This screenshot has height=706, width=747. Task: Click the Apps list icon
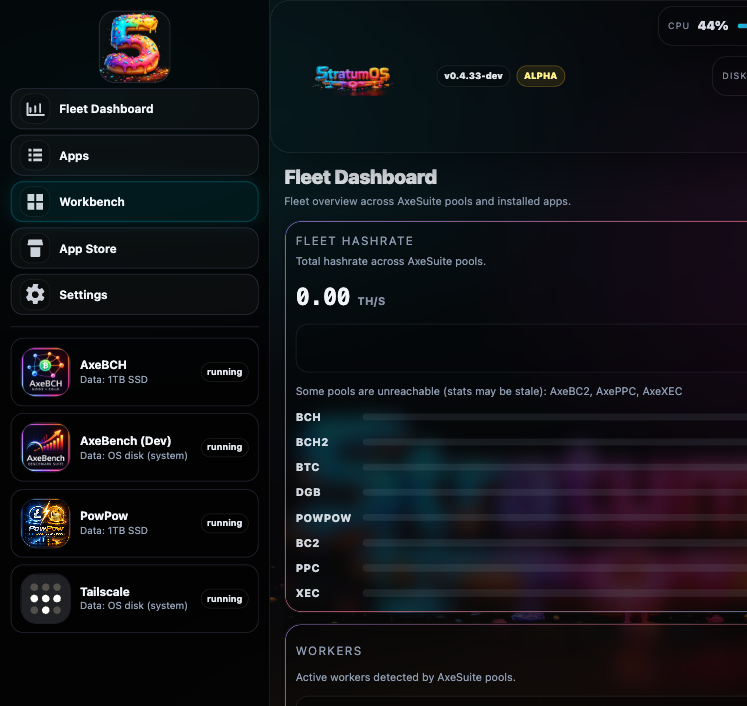tap(35, 155)
